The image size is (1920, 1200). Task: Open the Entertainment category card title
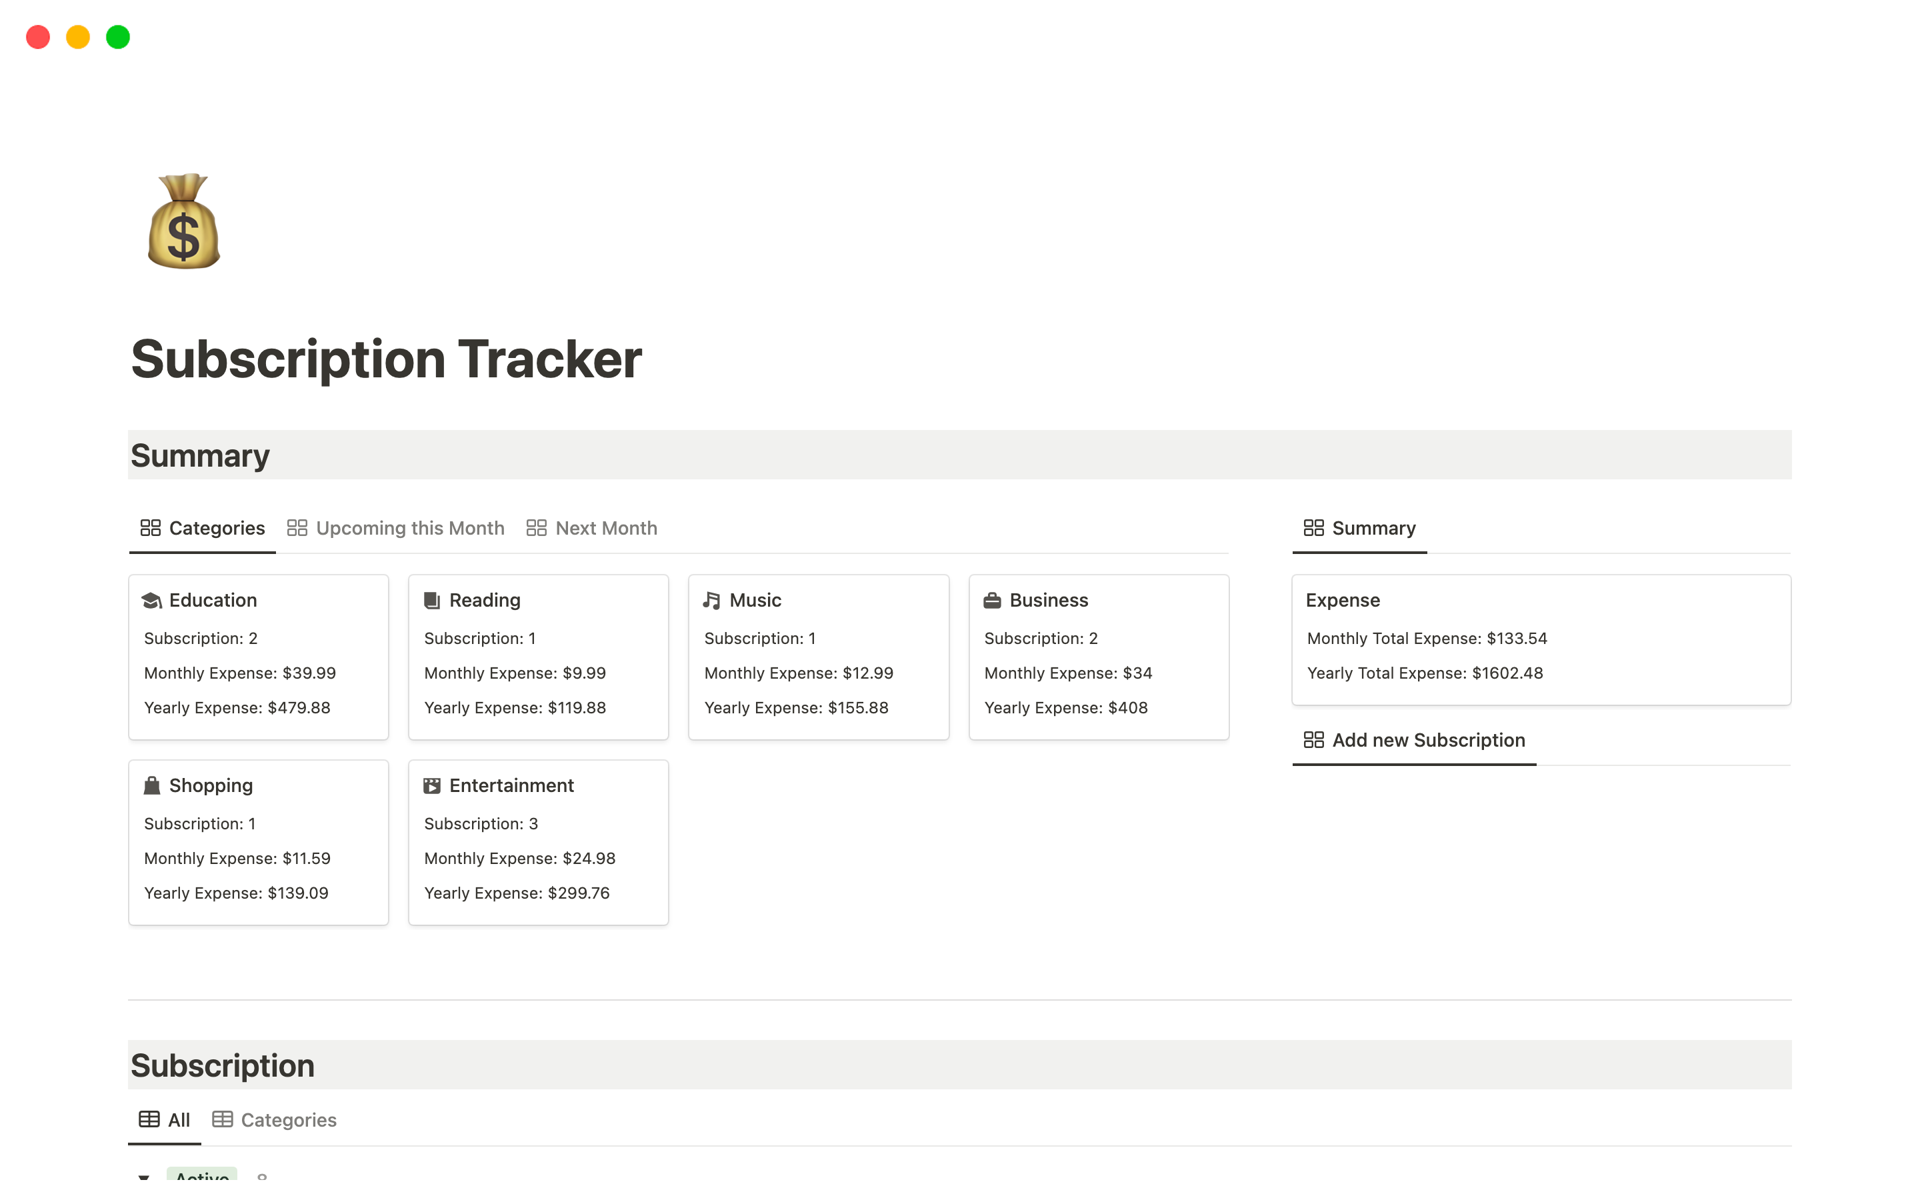511,786
